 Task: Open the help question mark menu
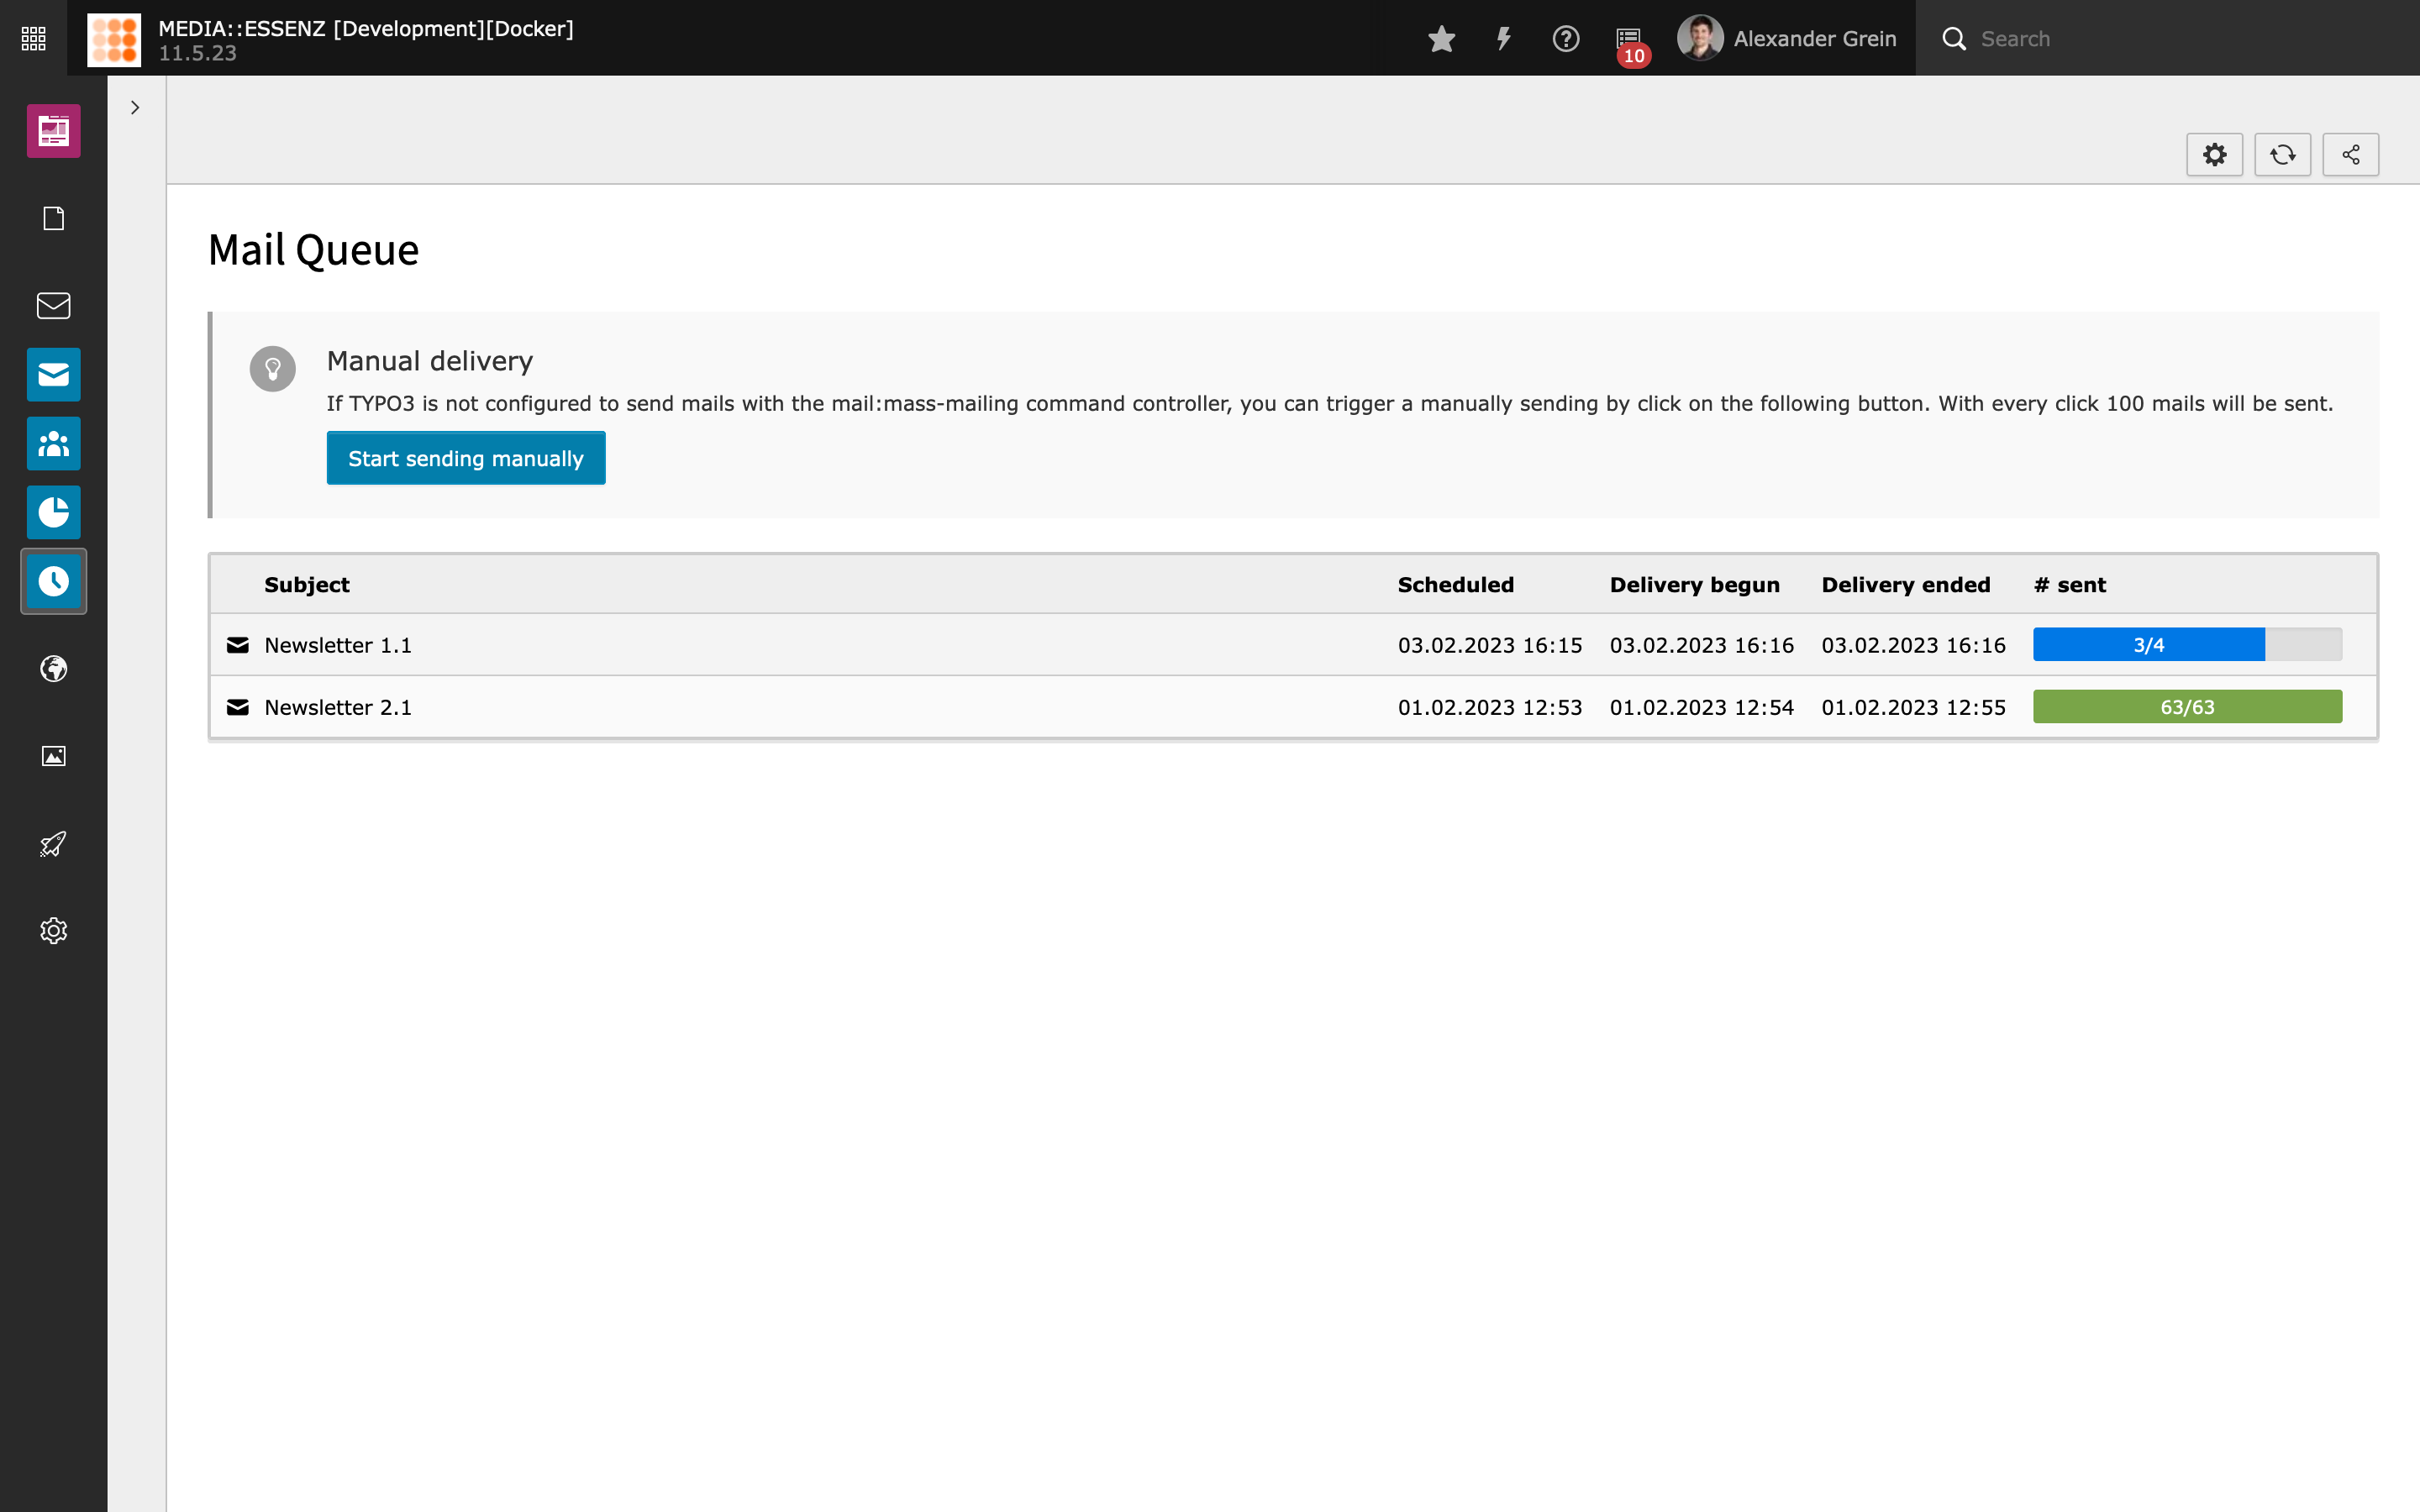[x=1565, y=38]
